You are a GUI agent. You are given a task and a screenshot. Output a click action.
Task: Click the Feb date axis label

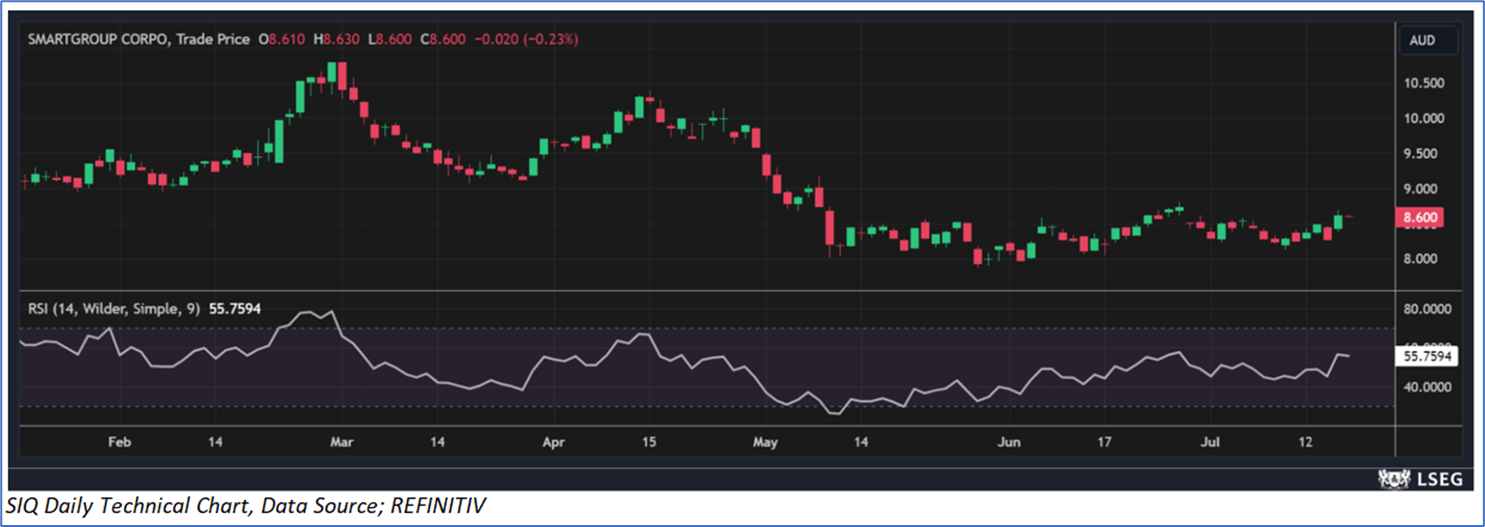tap(120, 441)
